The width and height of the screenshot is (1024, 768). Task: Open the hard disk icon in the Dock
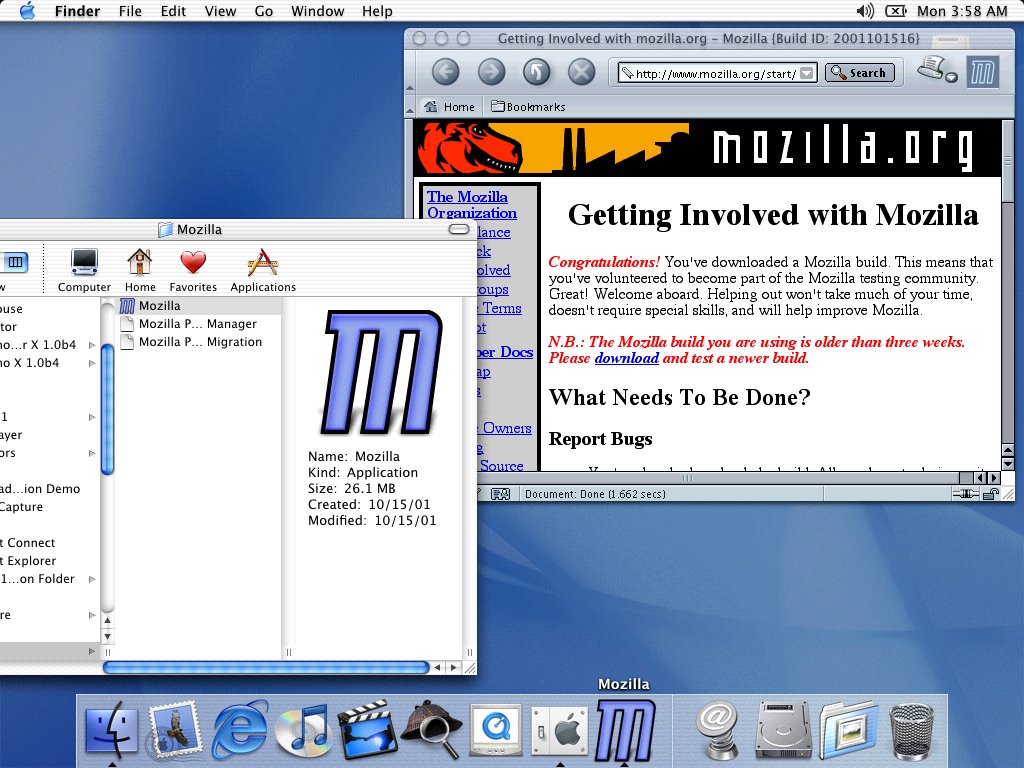(x=782, y=731)
